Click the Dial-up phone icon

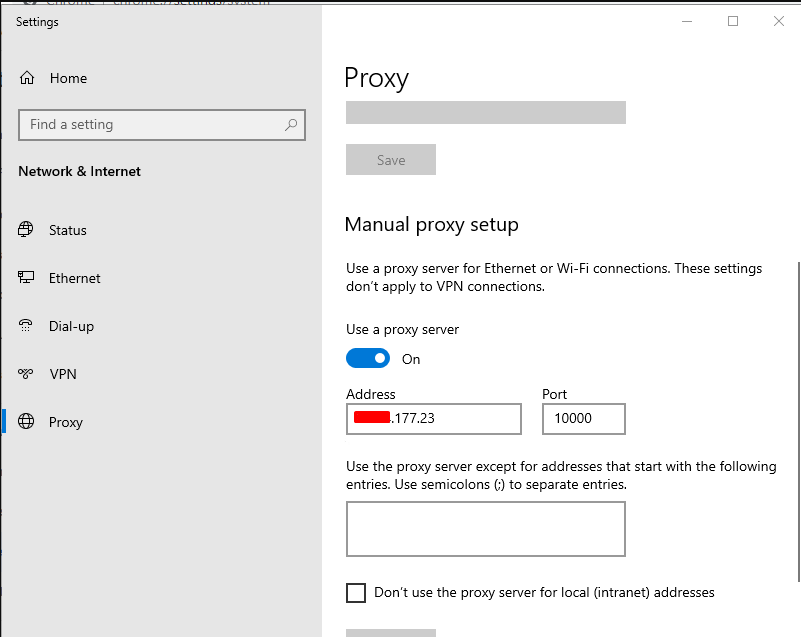tap(26, 325)
